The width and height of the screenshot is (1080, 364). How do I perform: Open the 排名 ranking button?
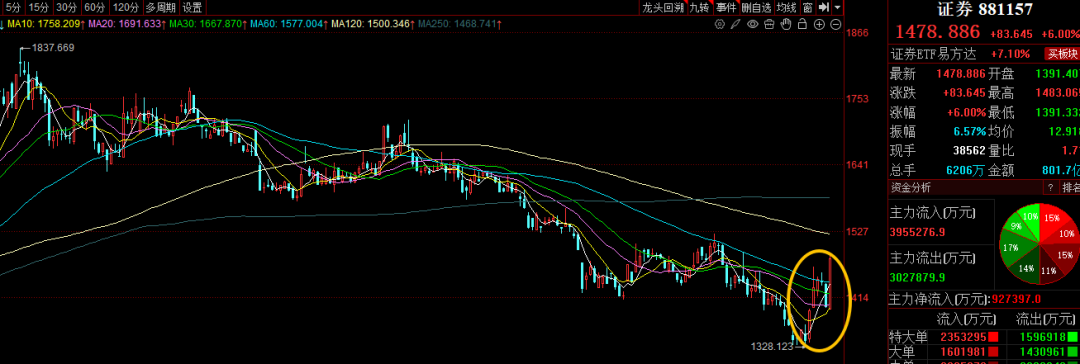pyautogui.click(x=1070, y=187)
